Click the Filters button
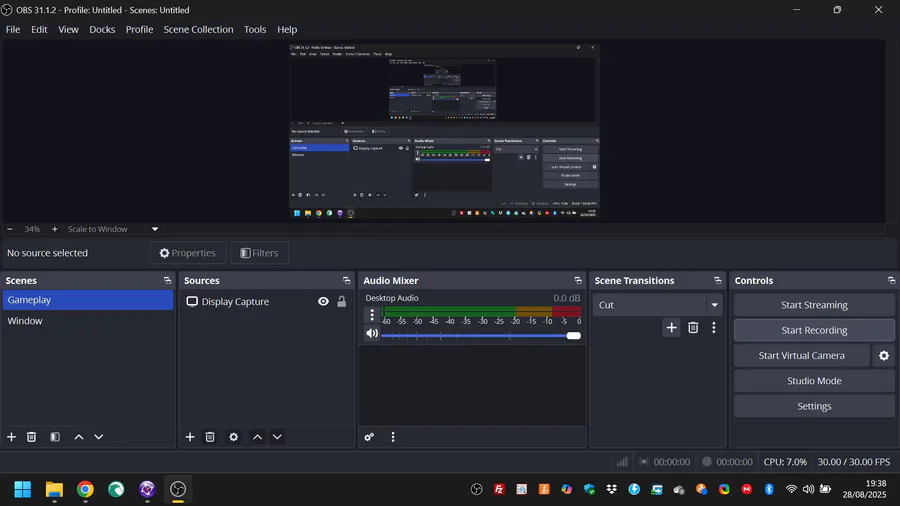The width and height of the screenshot is (900, 506). click(259, 253)
